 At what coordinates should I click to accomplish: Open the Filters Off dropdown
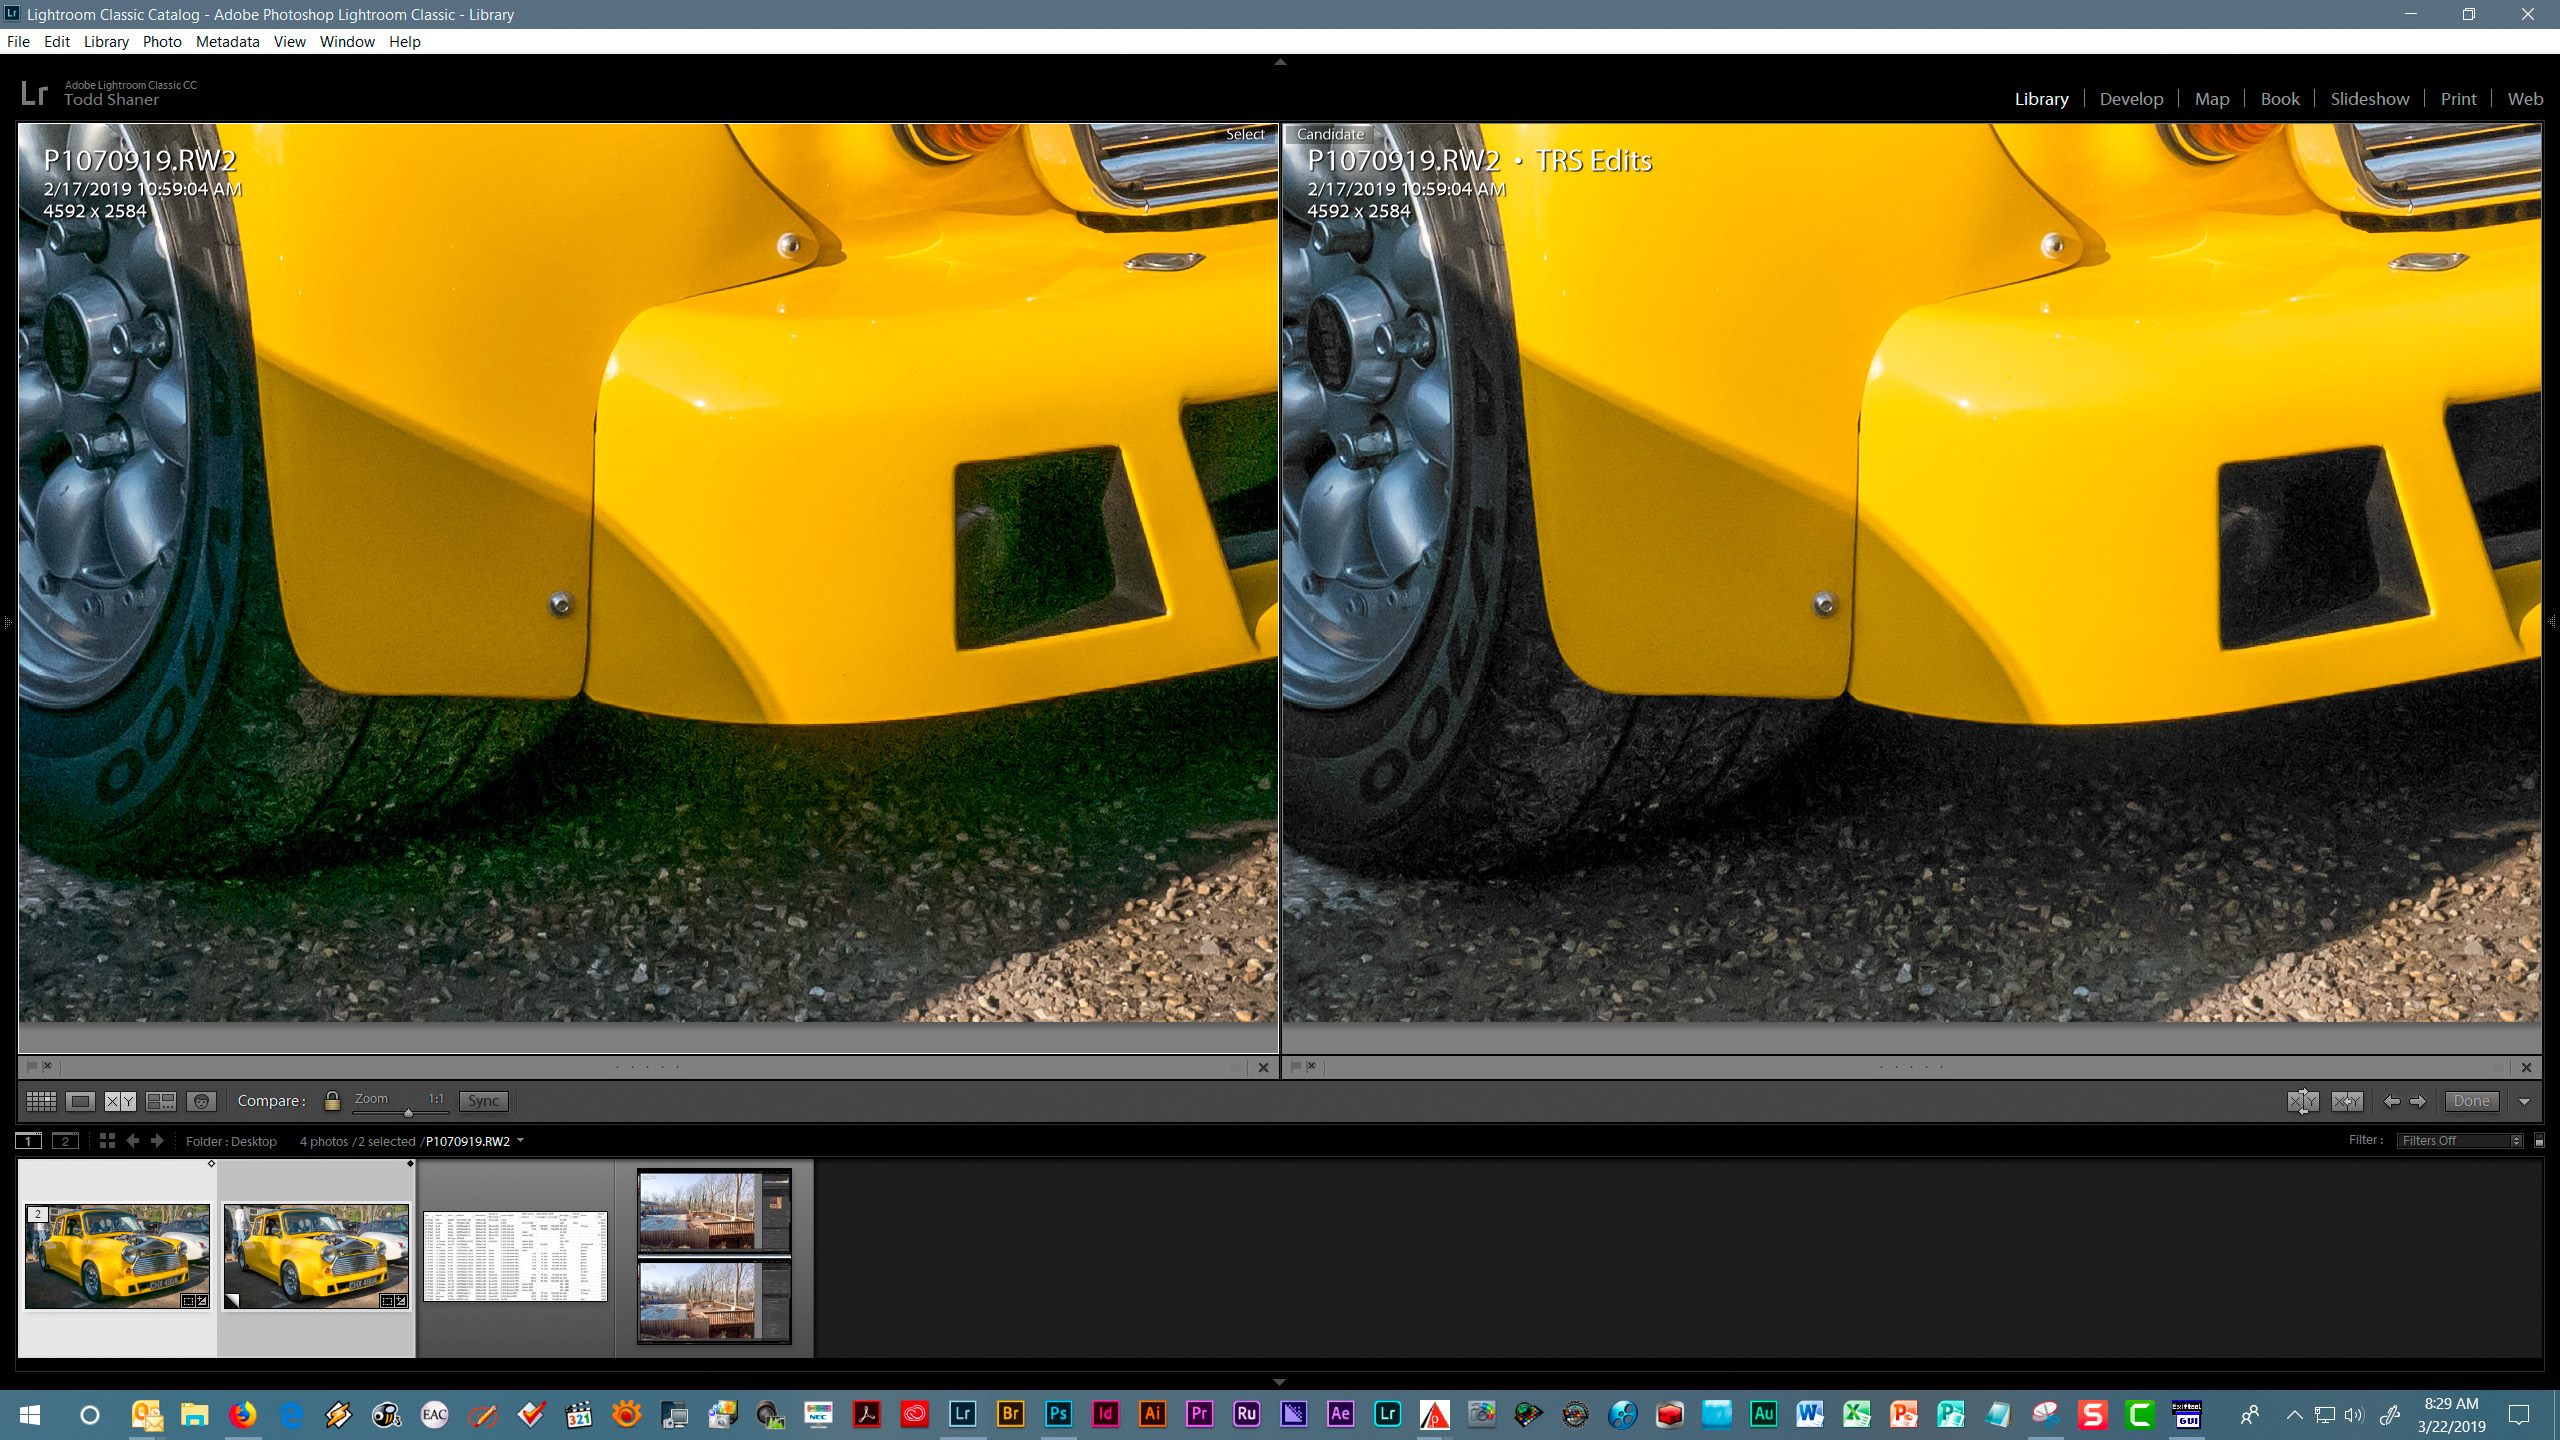point(2459,1141)
